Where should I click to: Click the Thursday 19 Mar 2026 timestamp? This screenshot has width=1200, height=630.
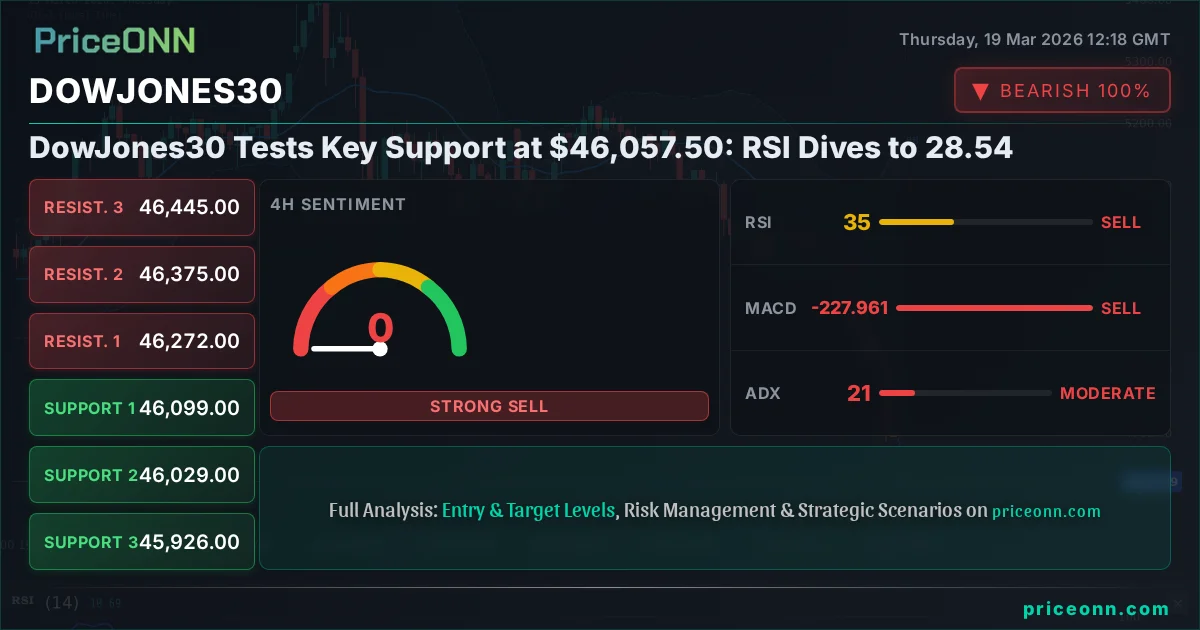pos(1036,40)
